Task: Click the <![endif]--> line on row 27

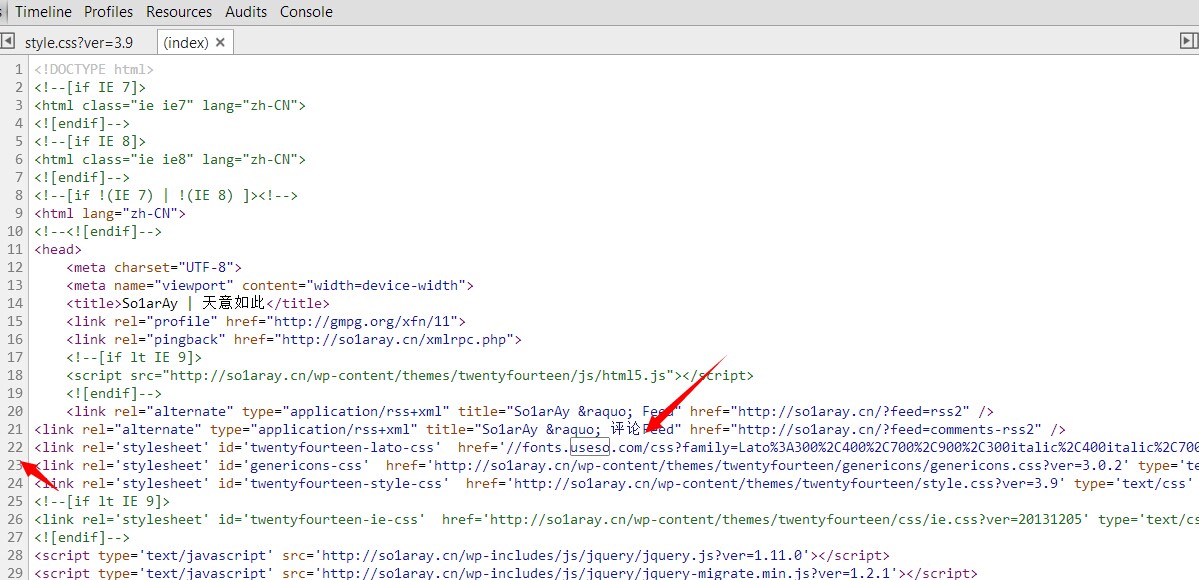Action: (x=82, y=538)
